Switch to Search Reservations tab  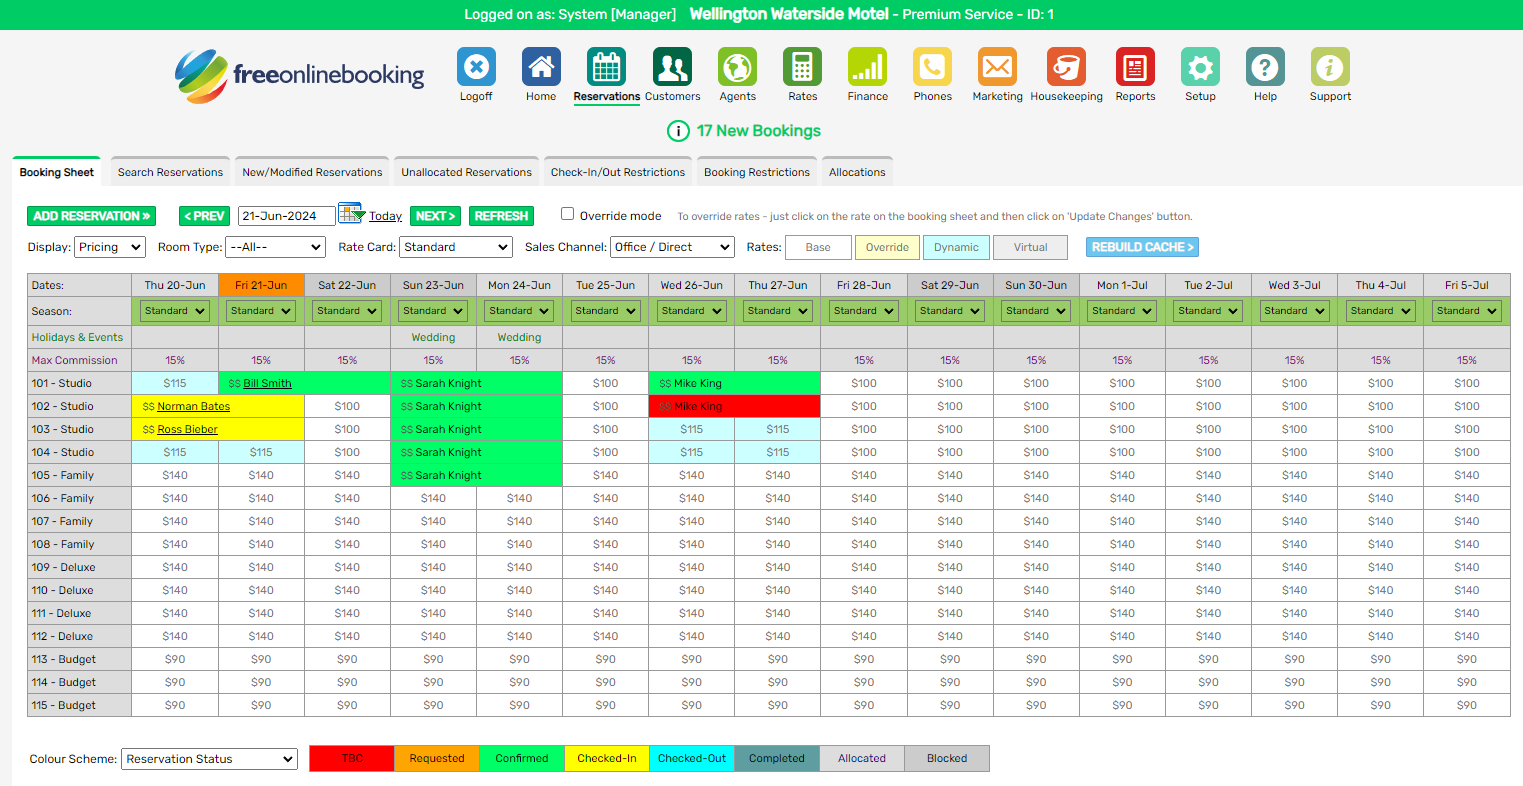click(x=170, y=172)
